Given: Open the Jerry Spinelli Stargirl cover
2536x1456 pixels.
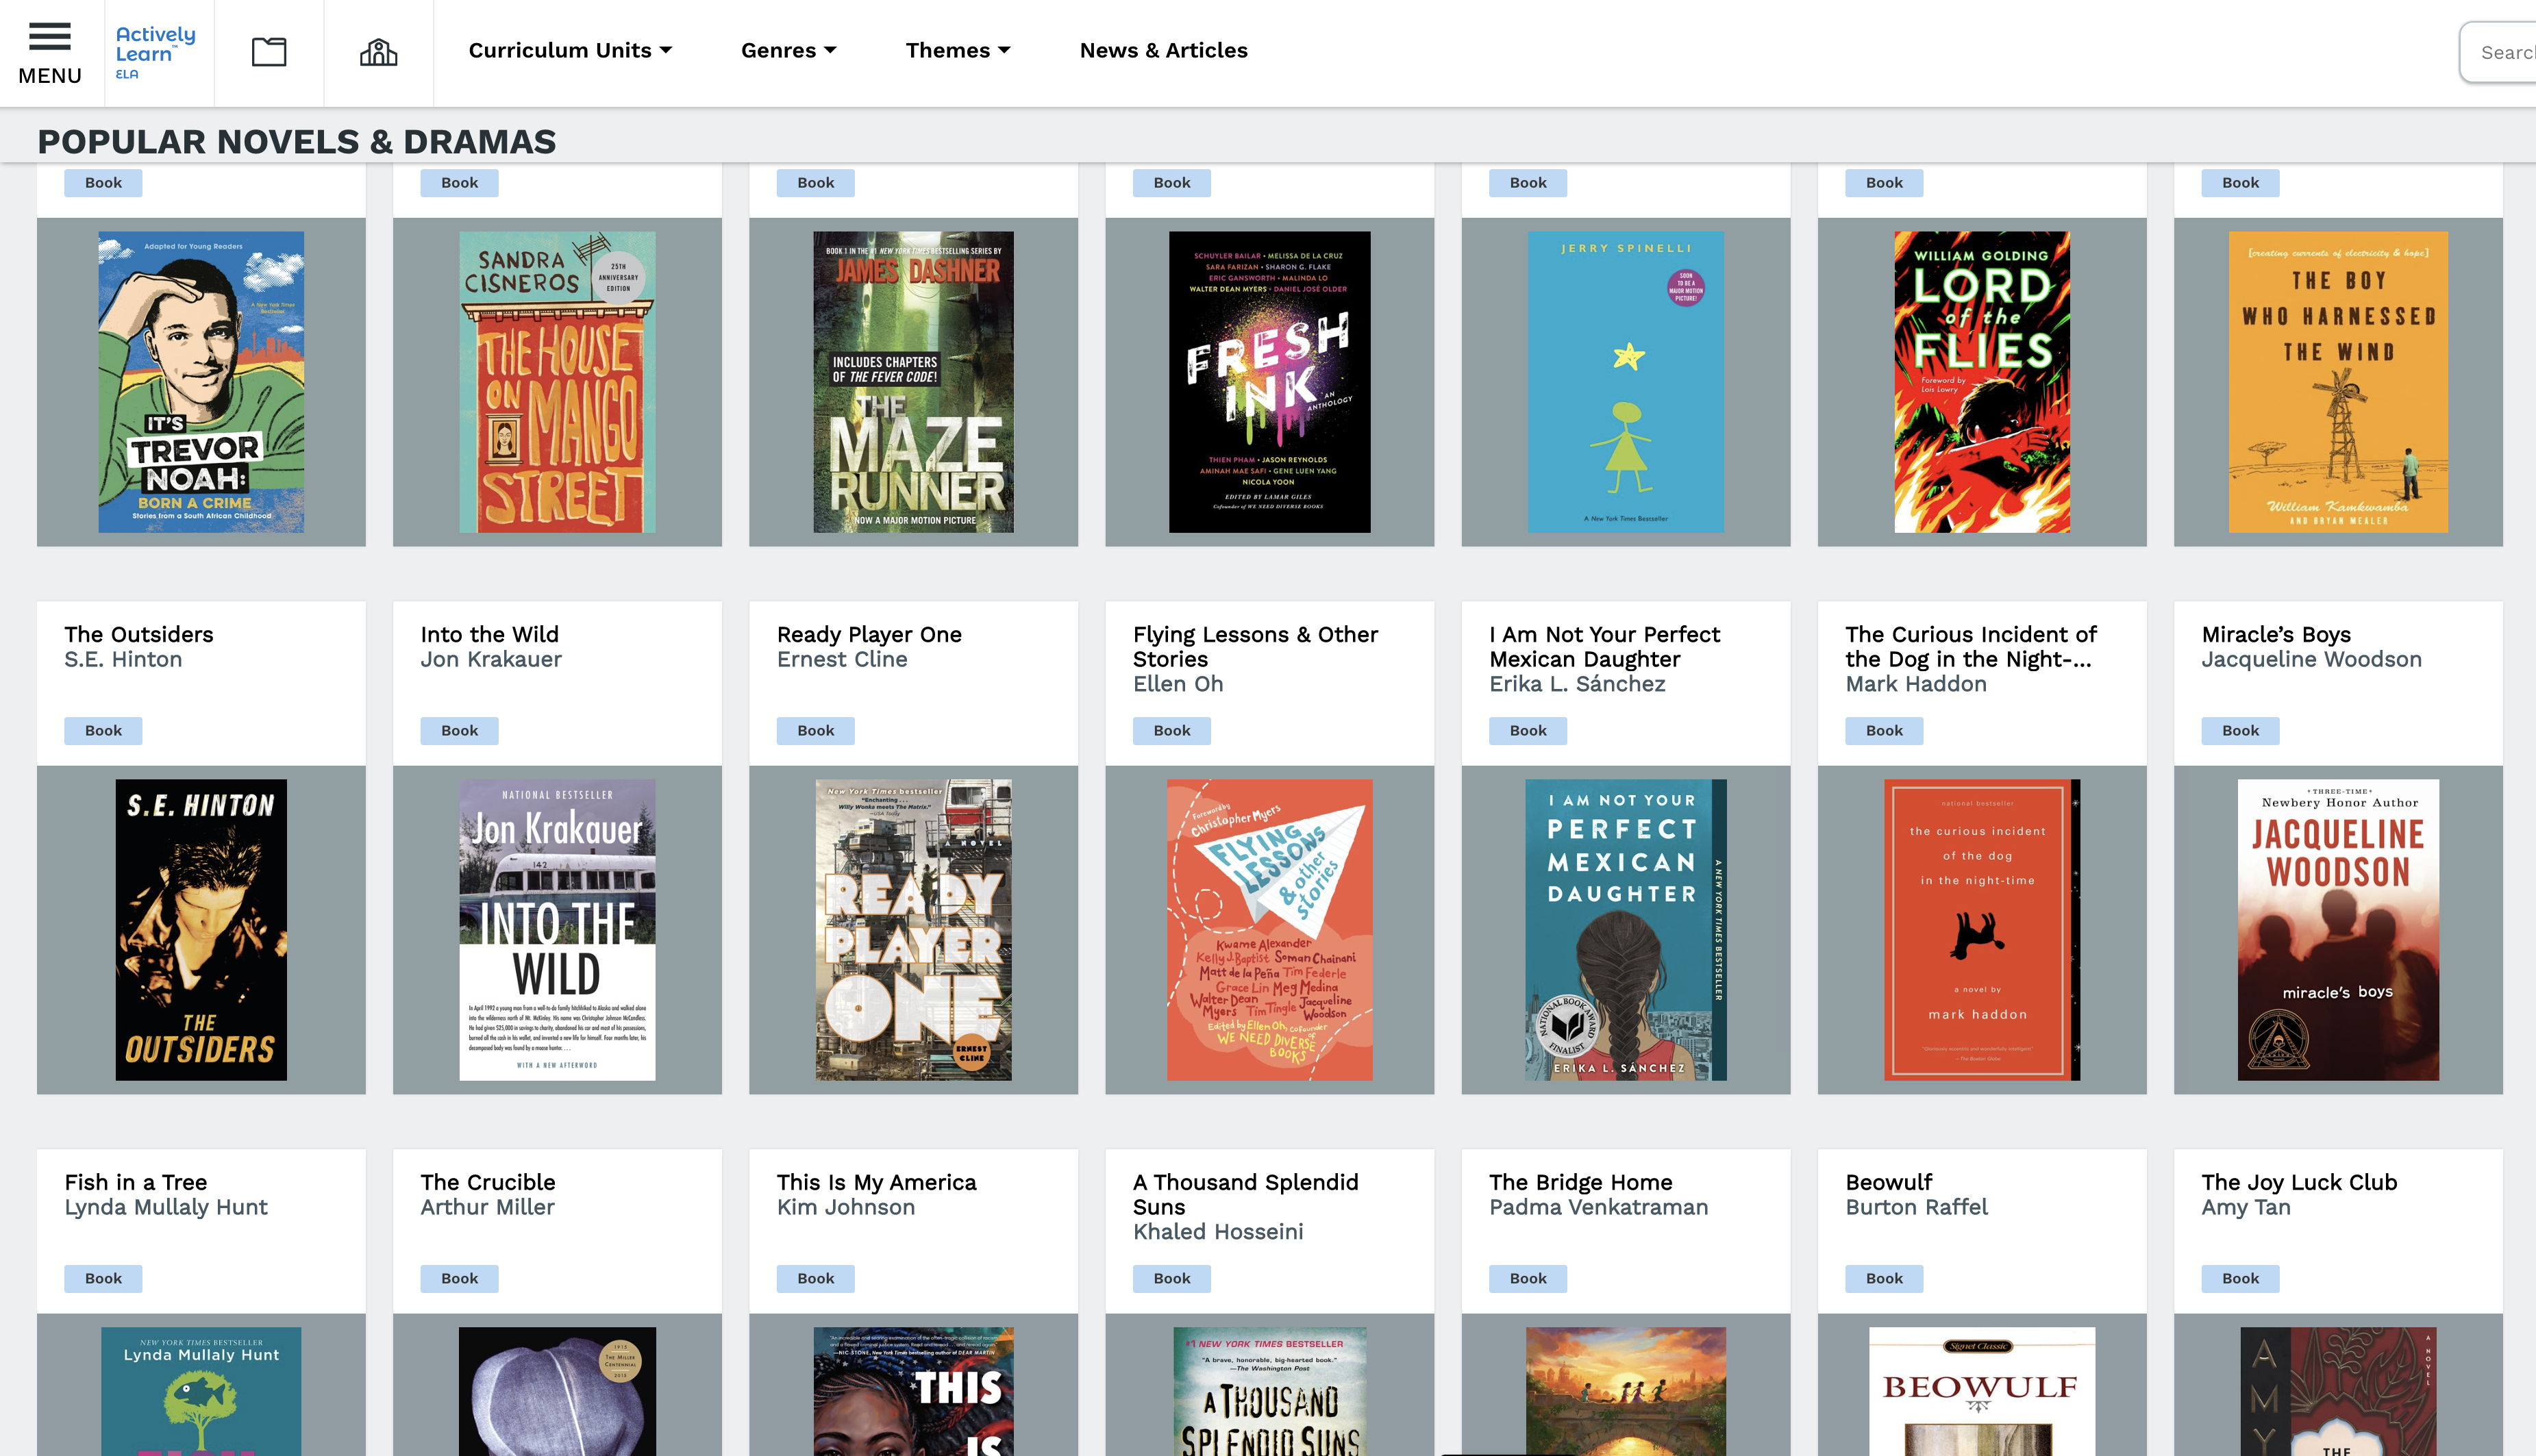Looking at the screenshot, I should tap(1625, 382).
